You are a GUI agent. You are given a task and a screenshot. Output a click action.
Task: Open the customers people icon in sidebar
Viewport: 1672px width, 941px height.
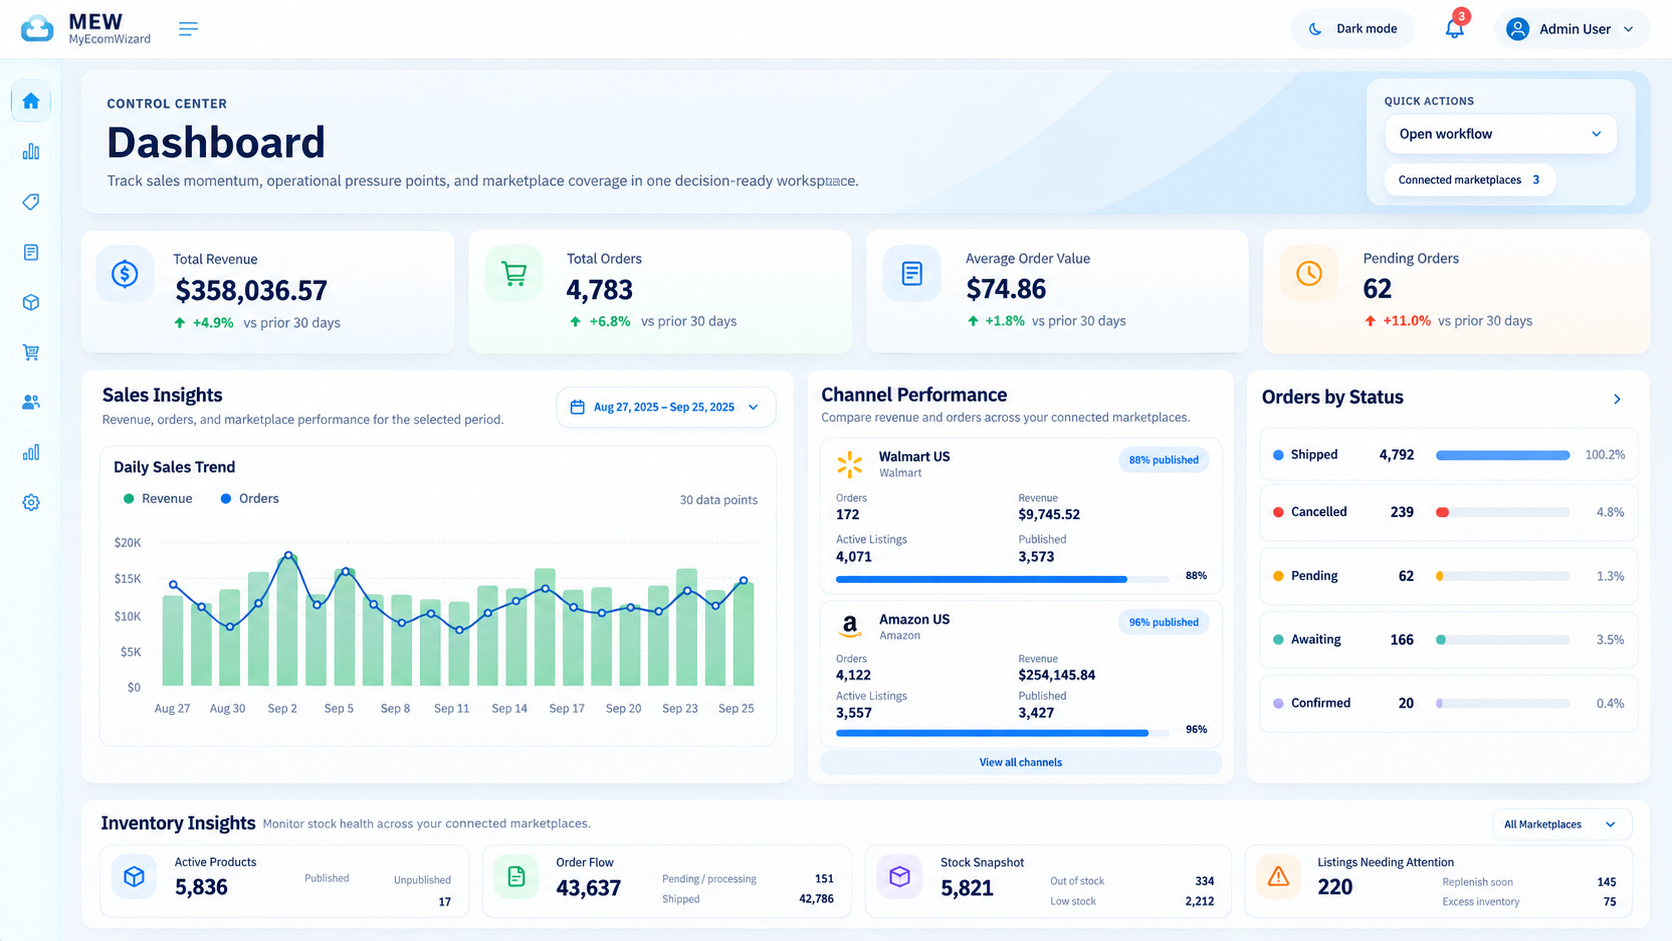tap(31, 402)
